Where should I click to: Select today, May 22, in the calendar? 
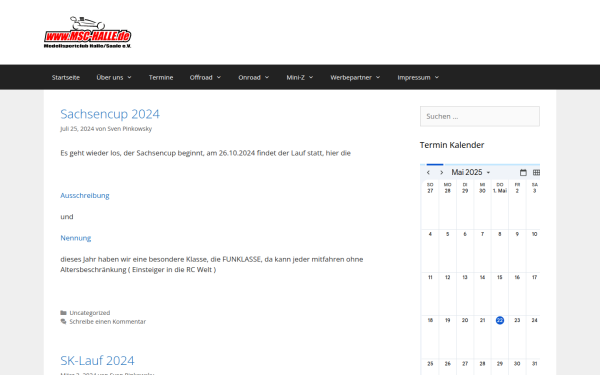click(x=499, y=320)
